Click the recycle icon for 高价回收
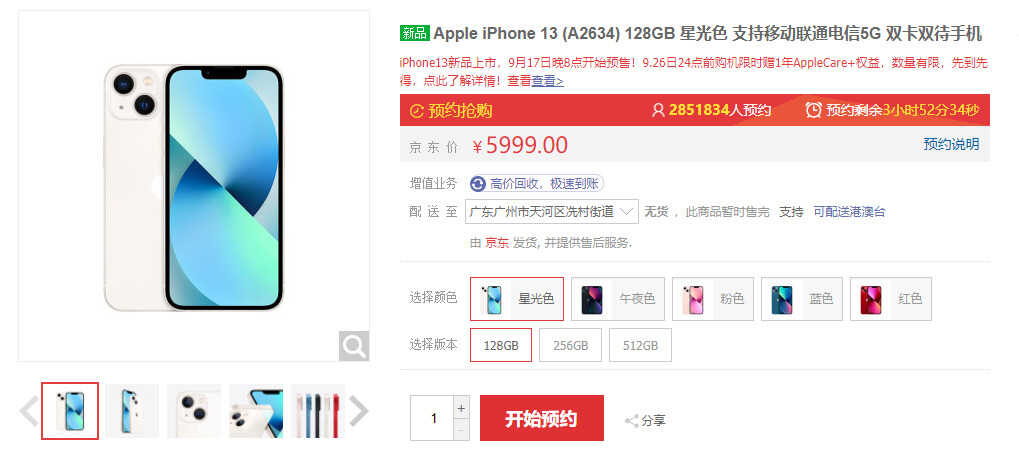 click(478, 184)
